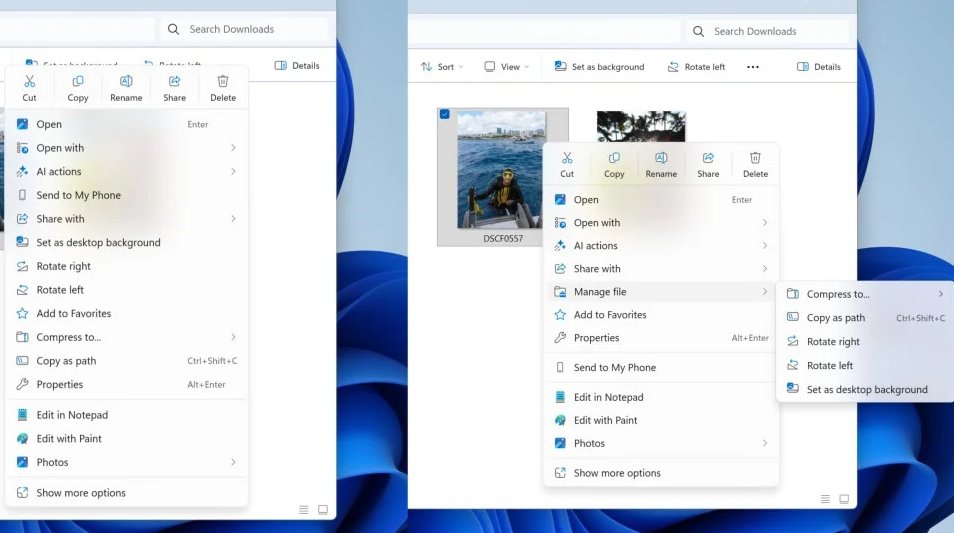This screenshot has height=533, width=954.
Task: Select Set as desktop background in submenu
Action: 866,389
